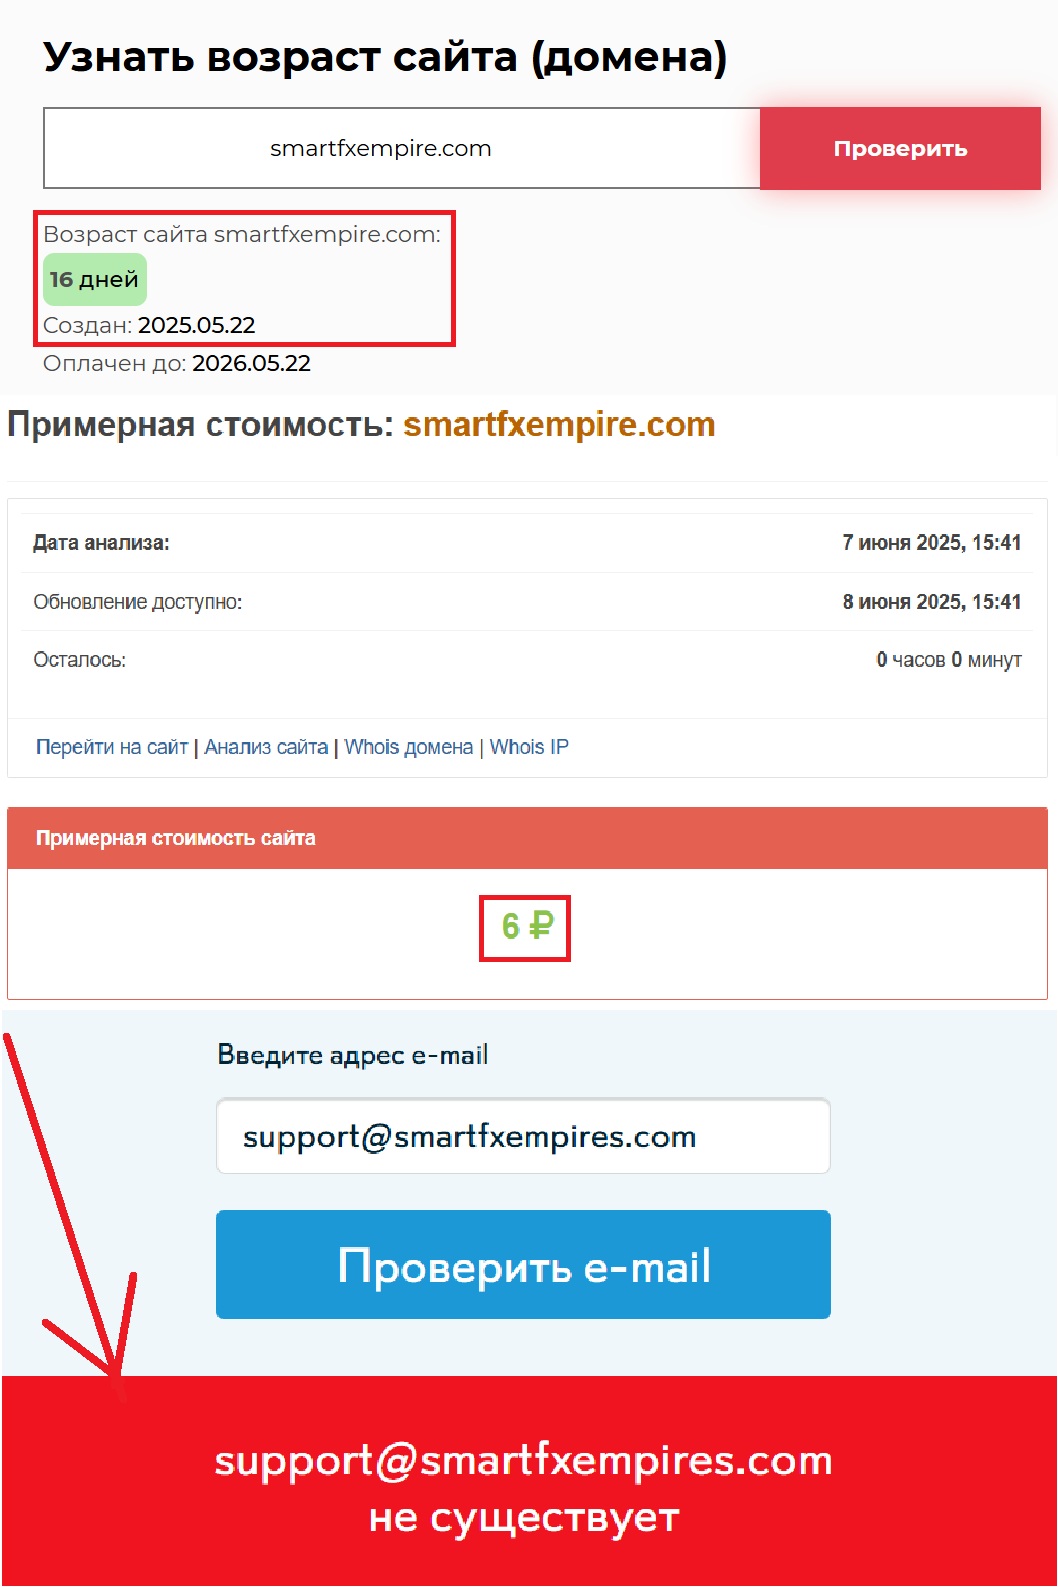Click the 6 ₽ estimated price value

526,927
